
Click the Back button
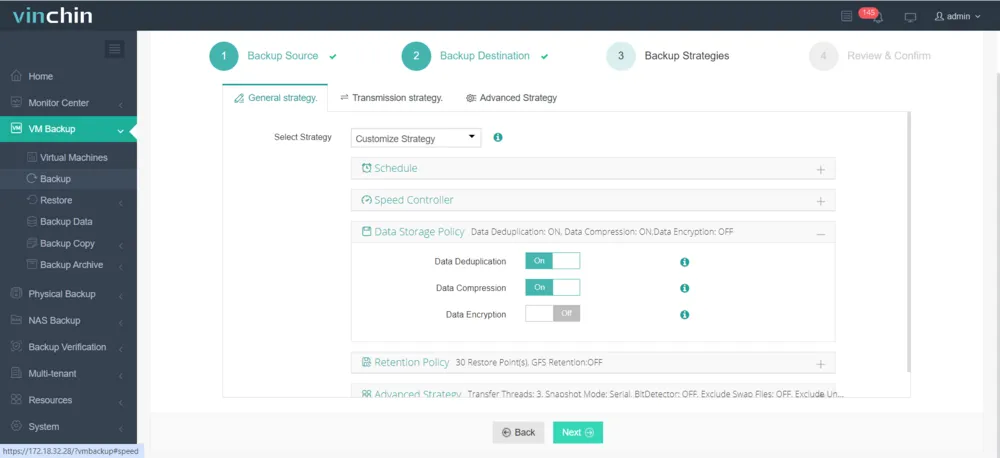(x=518, y=432)
